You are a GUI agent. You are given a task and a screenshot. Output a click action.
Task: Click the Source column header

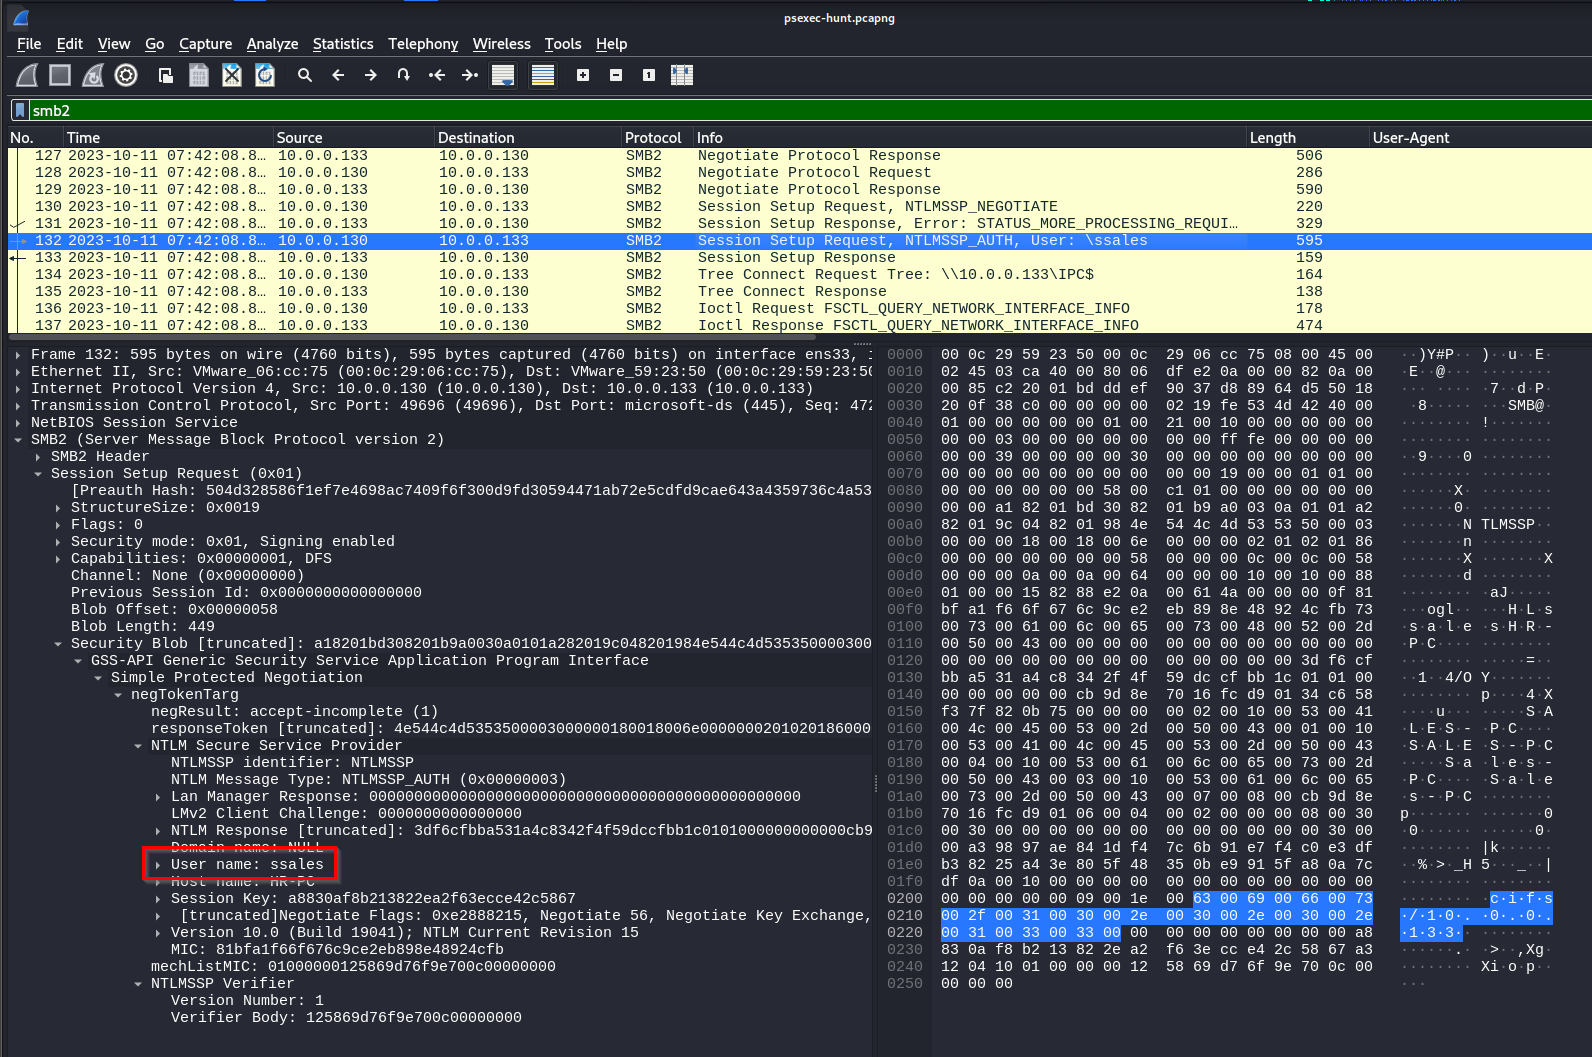click(299, 138)
